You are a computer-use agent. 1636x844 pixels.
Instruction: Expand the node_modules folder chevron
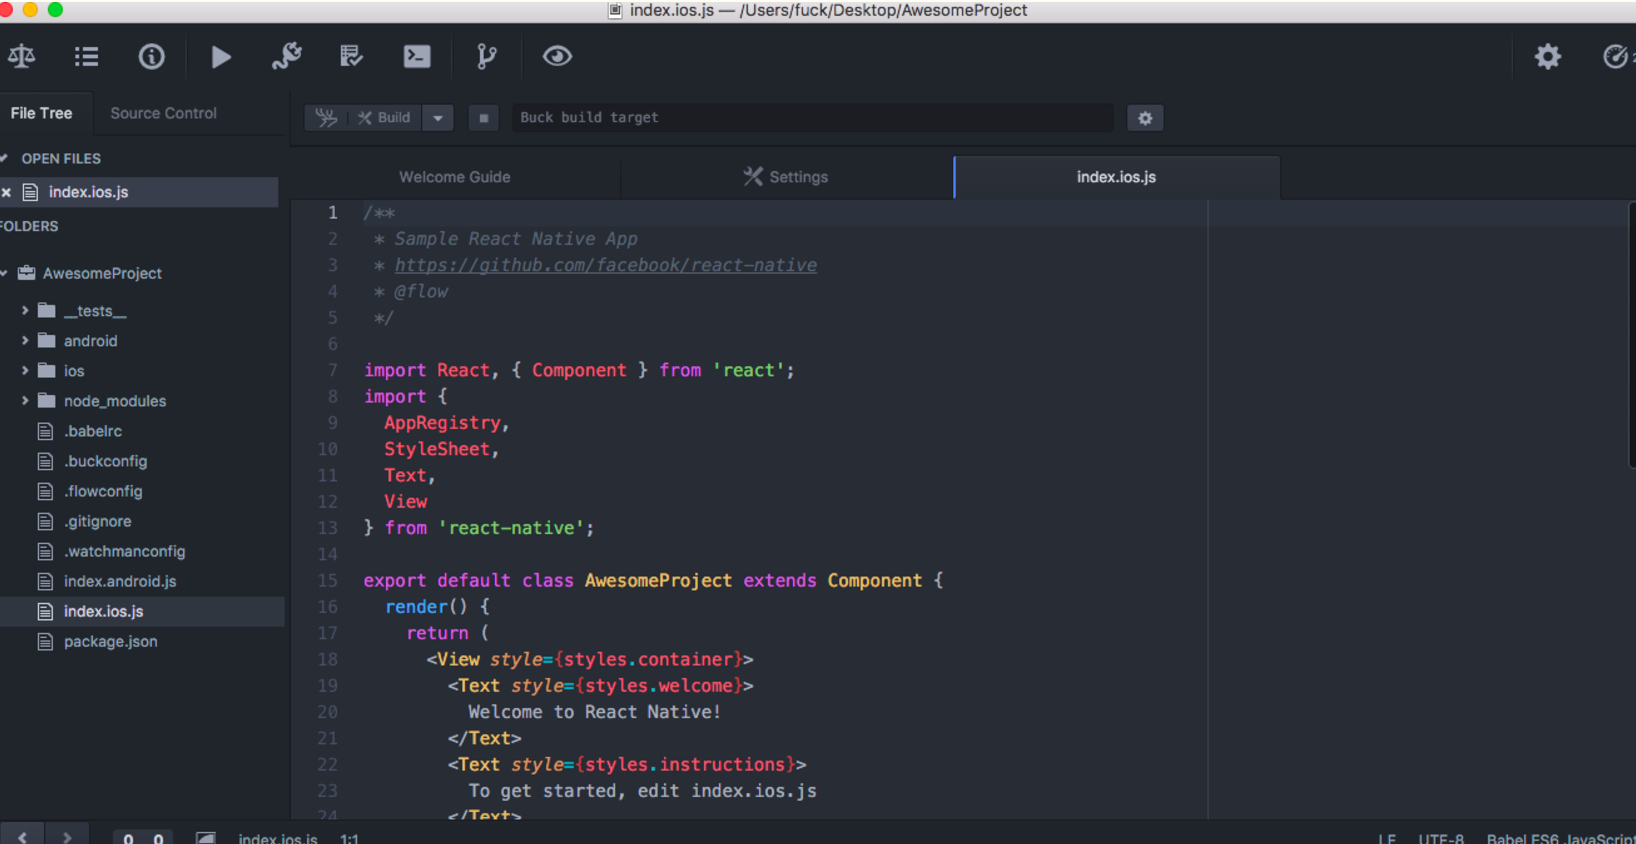click(x=25, y=401)
